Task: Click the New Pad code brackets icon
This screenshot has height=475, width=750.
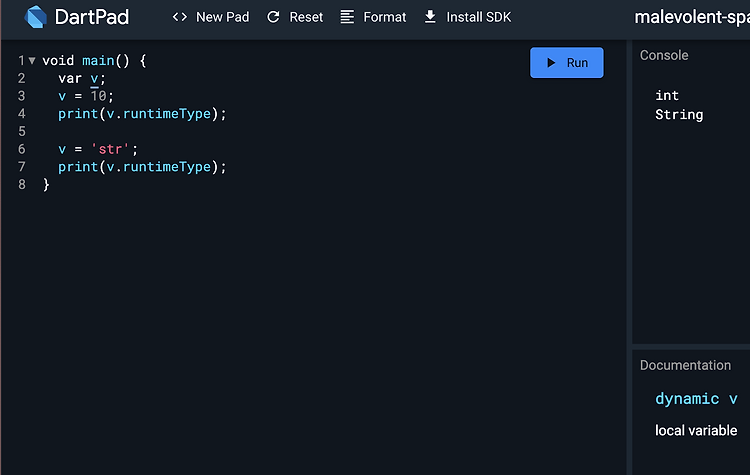Action: tap(180, 17)
